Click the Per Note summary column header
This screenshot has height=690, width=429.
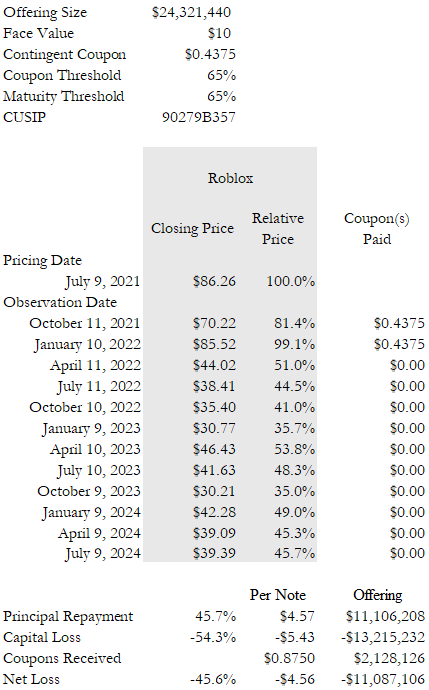[278, 595]
